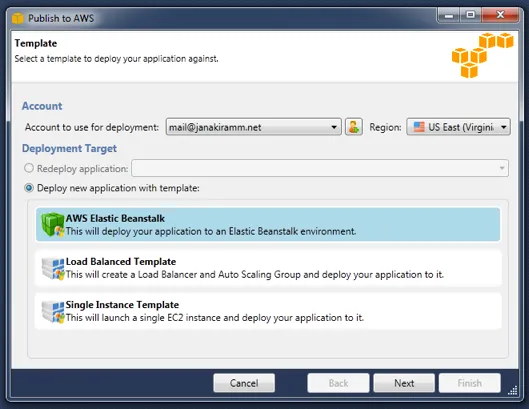This screenshot has height=409, width=529.
Task: Click the 'Region:' label
Action: coord(385,127)
